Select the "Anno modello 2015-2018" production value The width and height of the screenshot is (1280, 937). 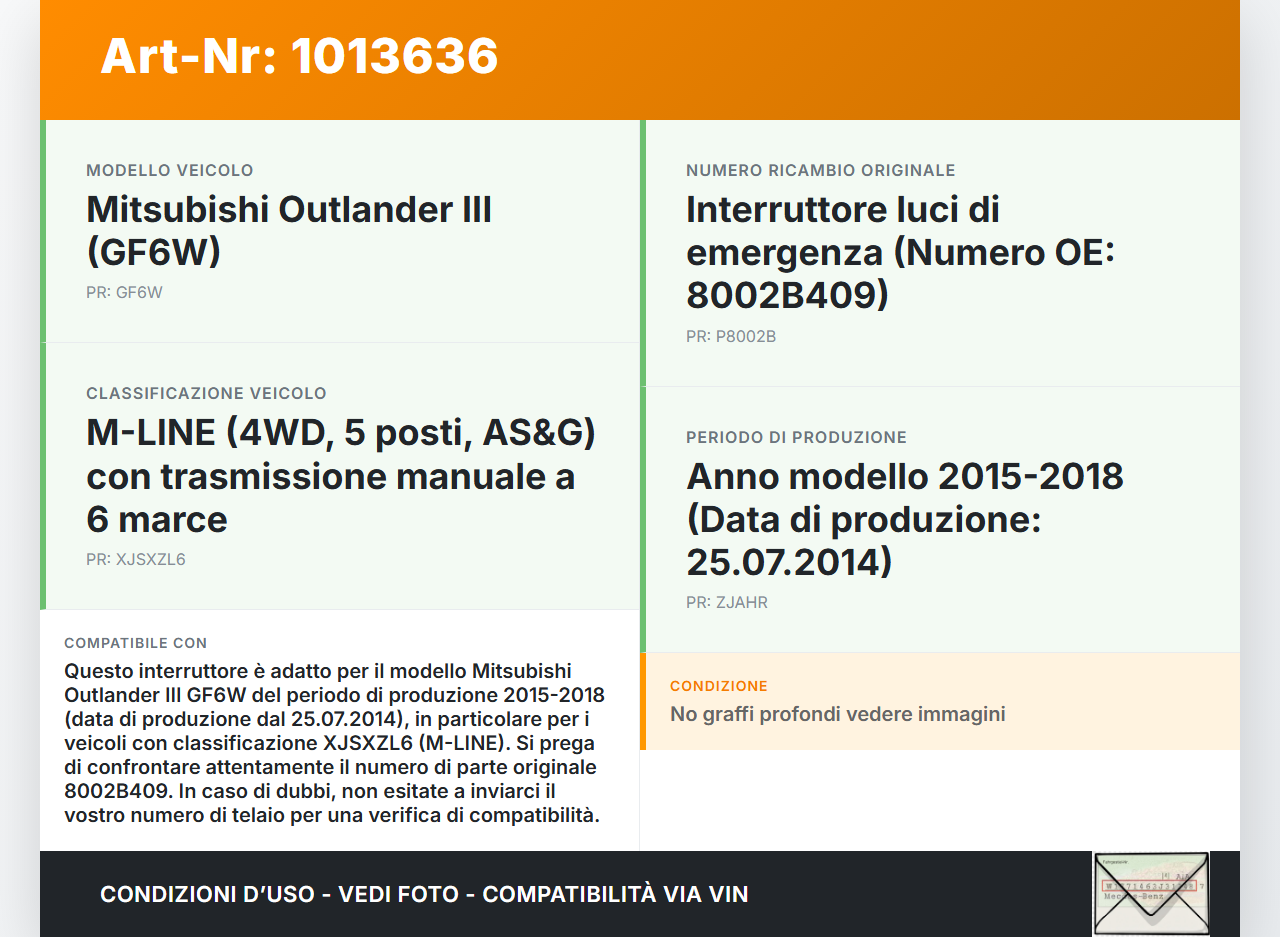point(905,519)
